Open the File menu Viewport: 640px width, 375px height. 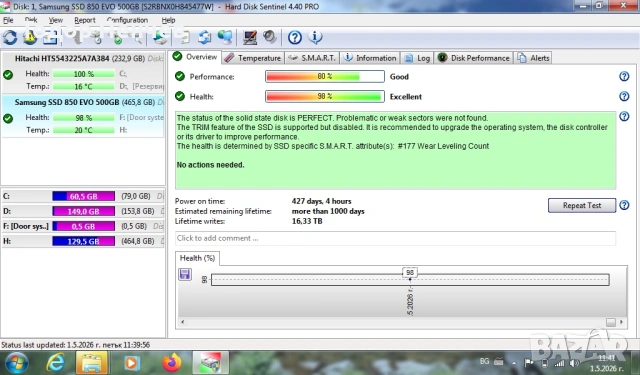coord(8,20)
